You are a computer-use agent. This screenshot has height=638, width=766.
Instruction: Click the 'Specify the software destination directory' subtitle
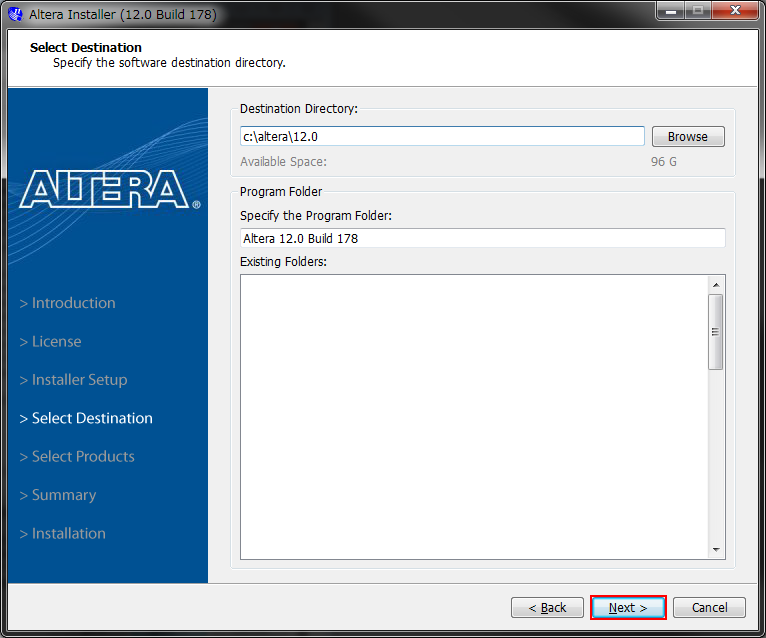point(169,63)
